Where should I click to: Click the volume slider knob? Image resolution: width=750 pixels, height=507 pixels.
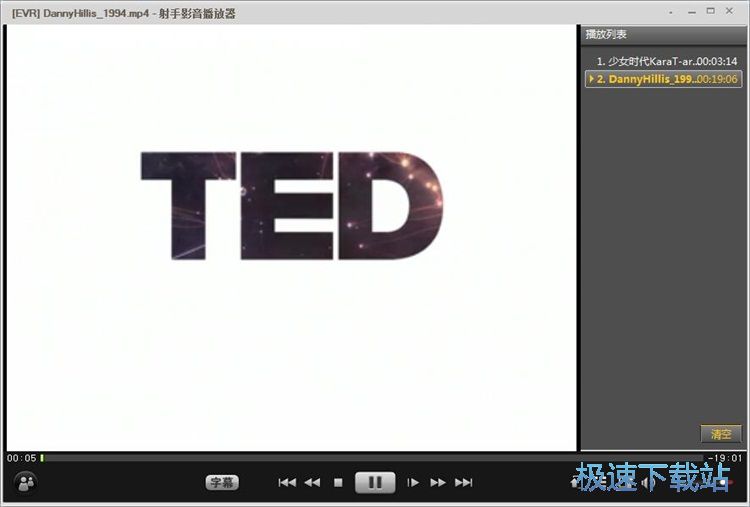coord(723,483)
